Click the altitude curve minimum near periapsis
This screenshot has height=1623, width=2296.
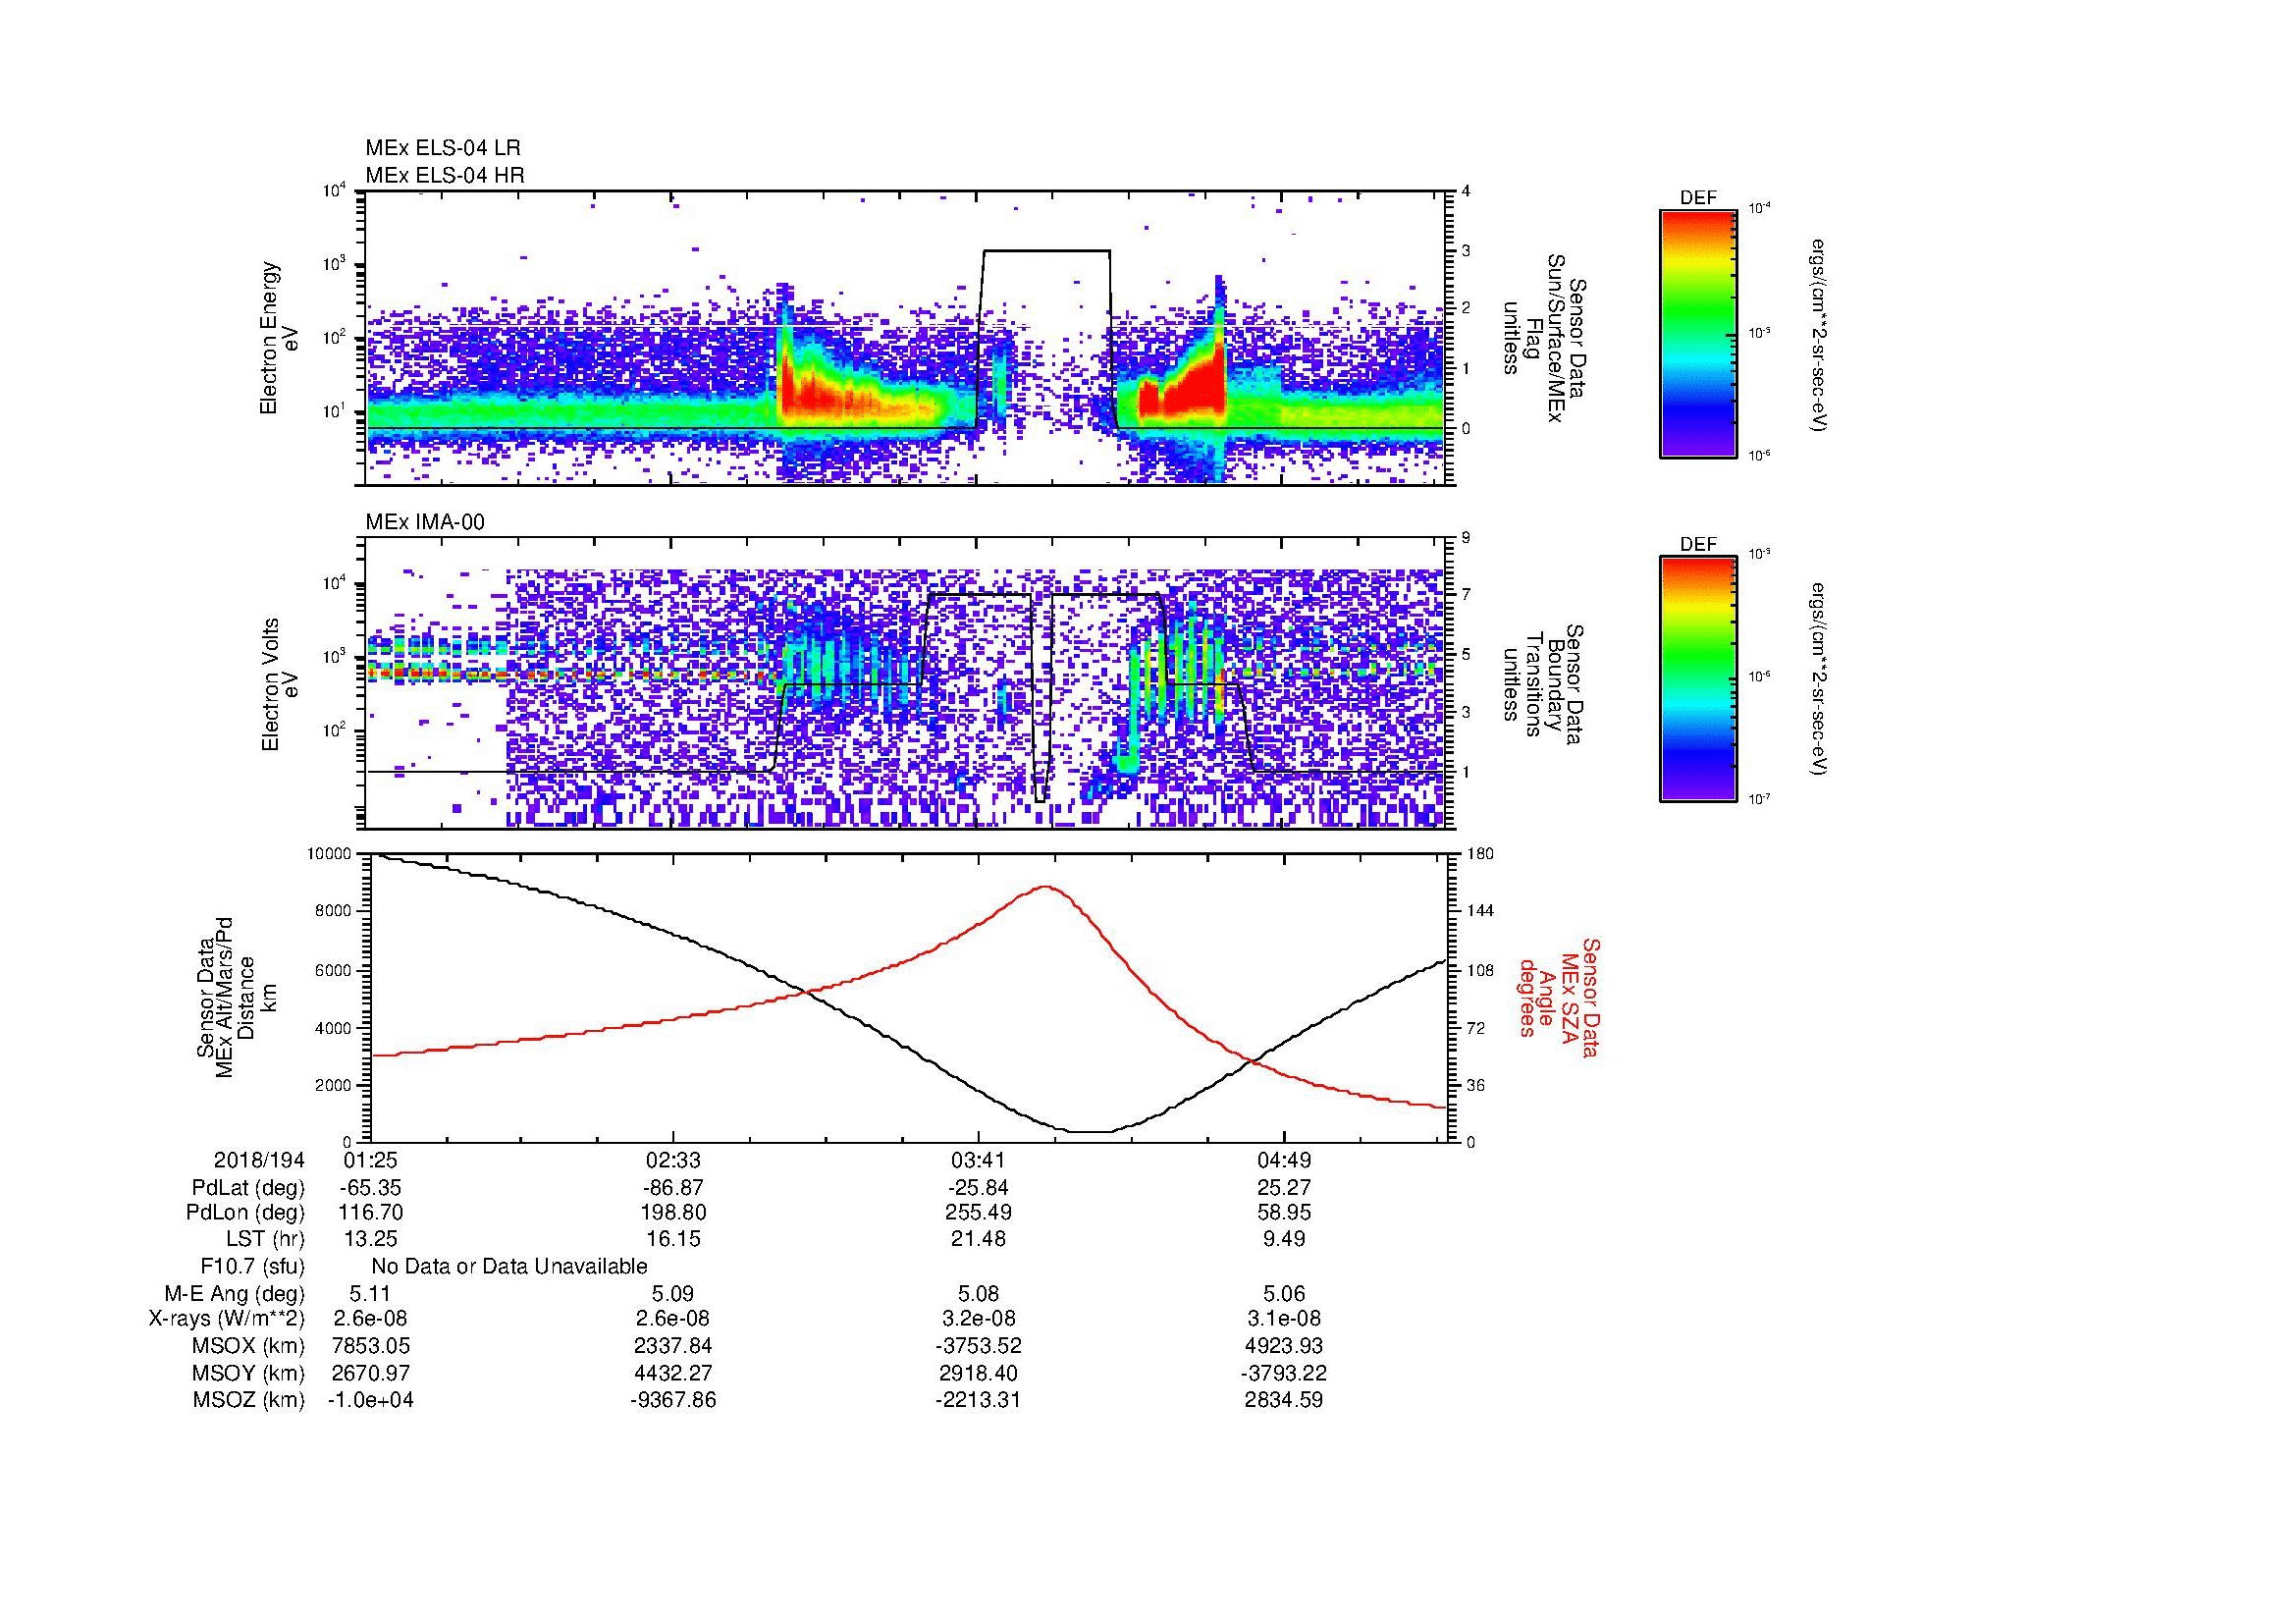pyautogui.click(x=1092, y=1132)
